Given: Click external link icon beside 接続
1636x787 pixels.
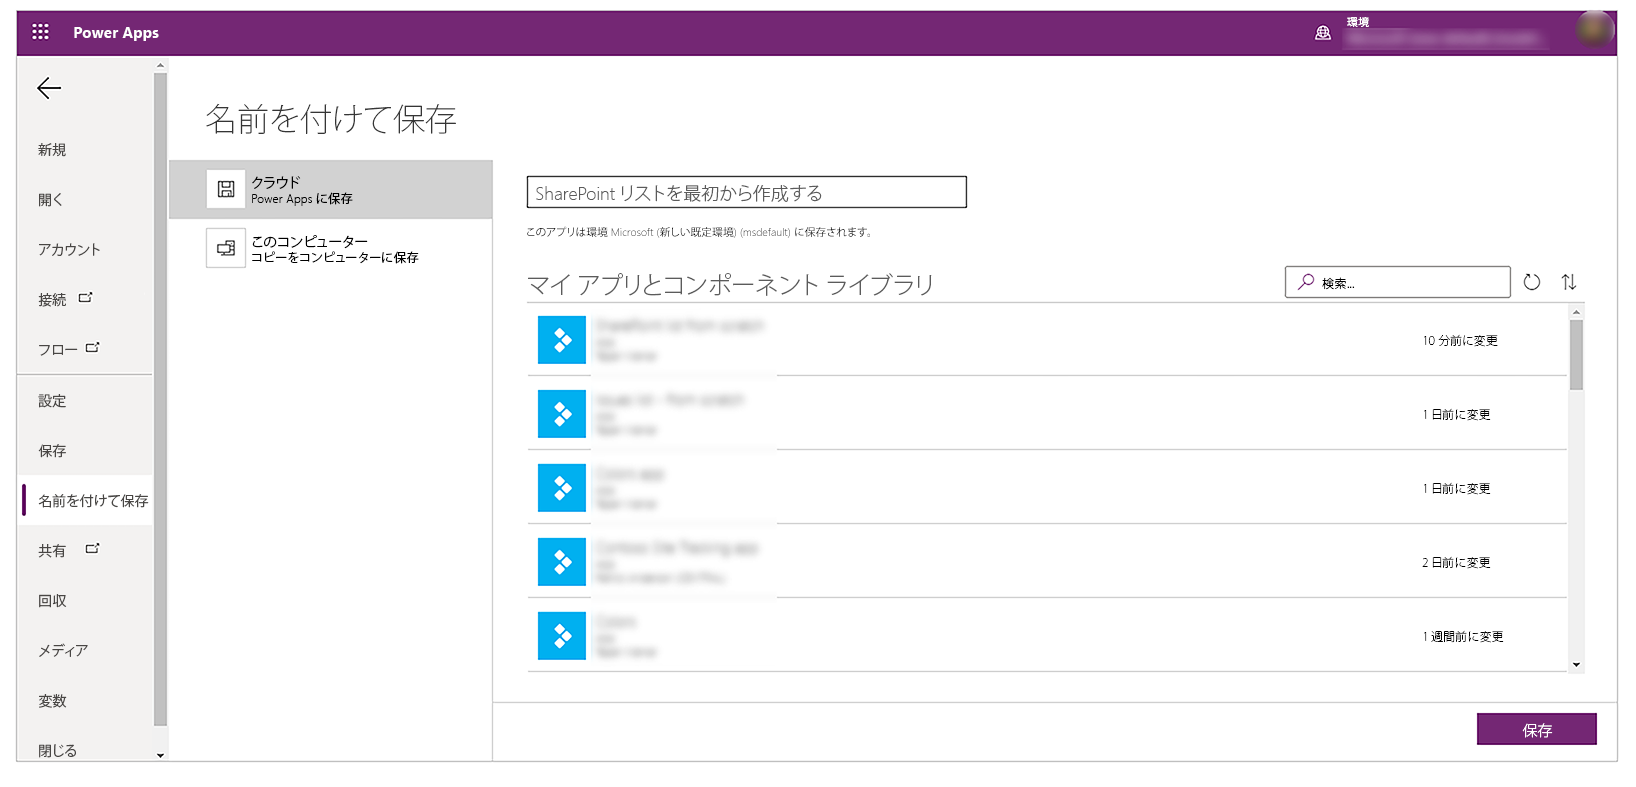Looking at the screenshot, I should click(85, 298).
